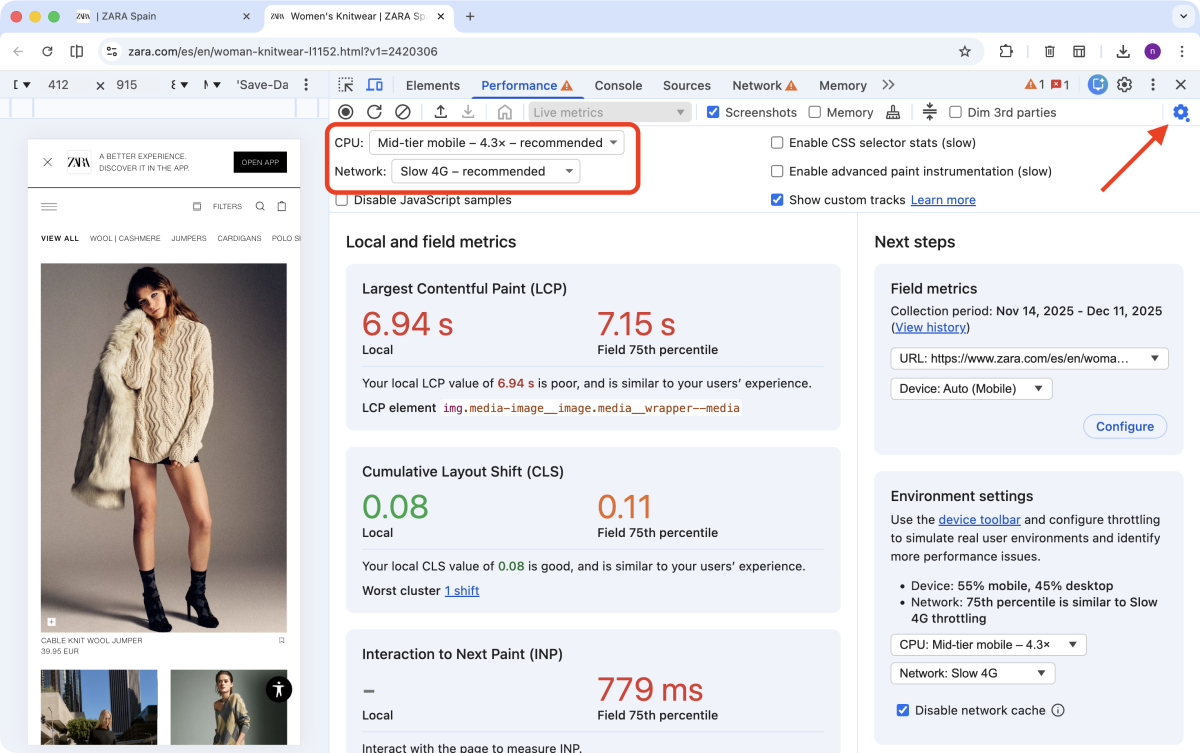
Task: Open the CPU throttling dropdown
Action: pyautogui.click(x=497, y=142)
